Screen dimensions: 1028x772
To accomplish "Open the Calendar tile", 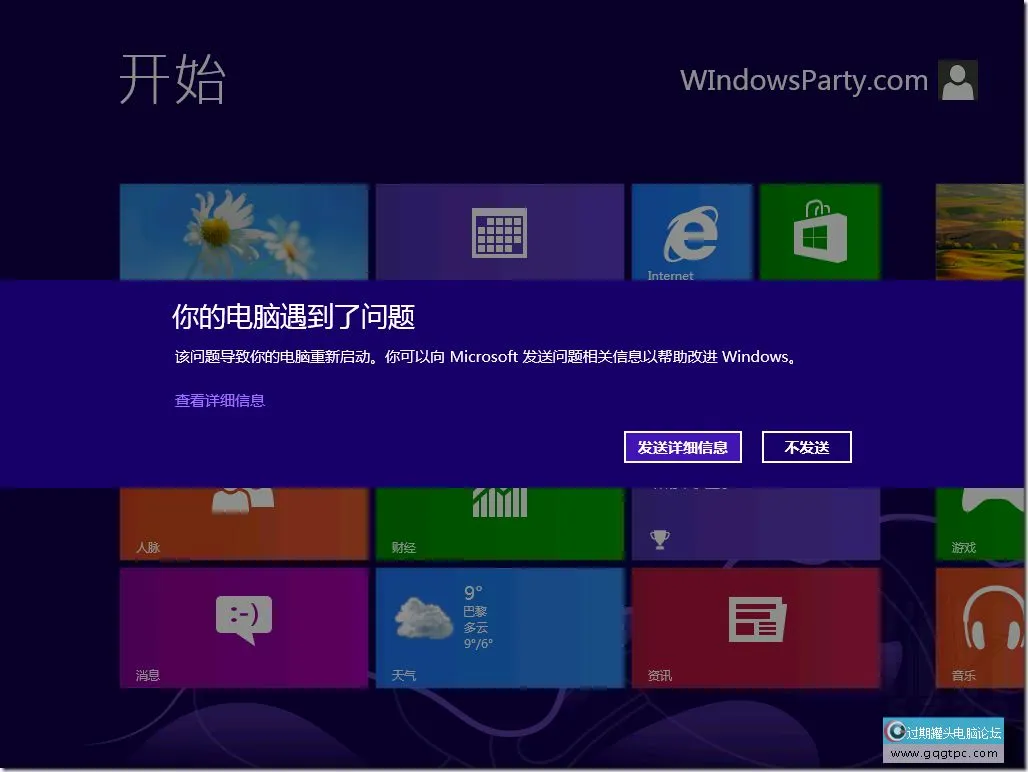I will click(x=499, y=233).
